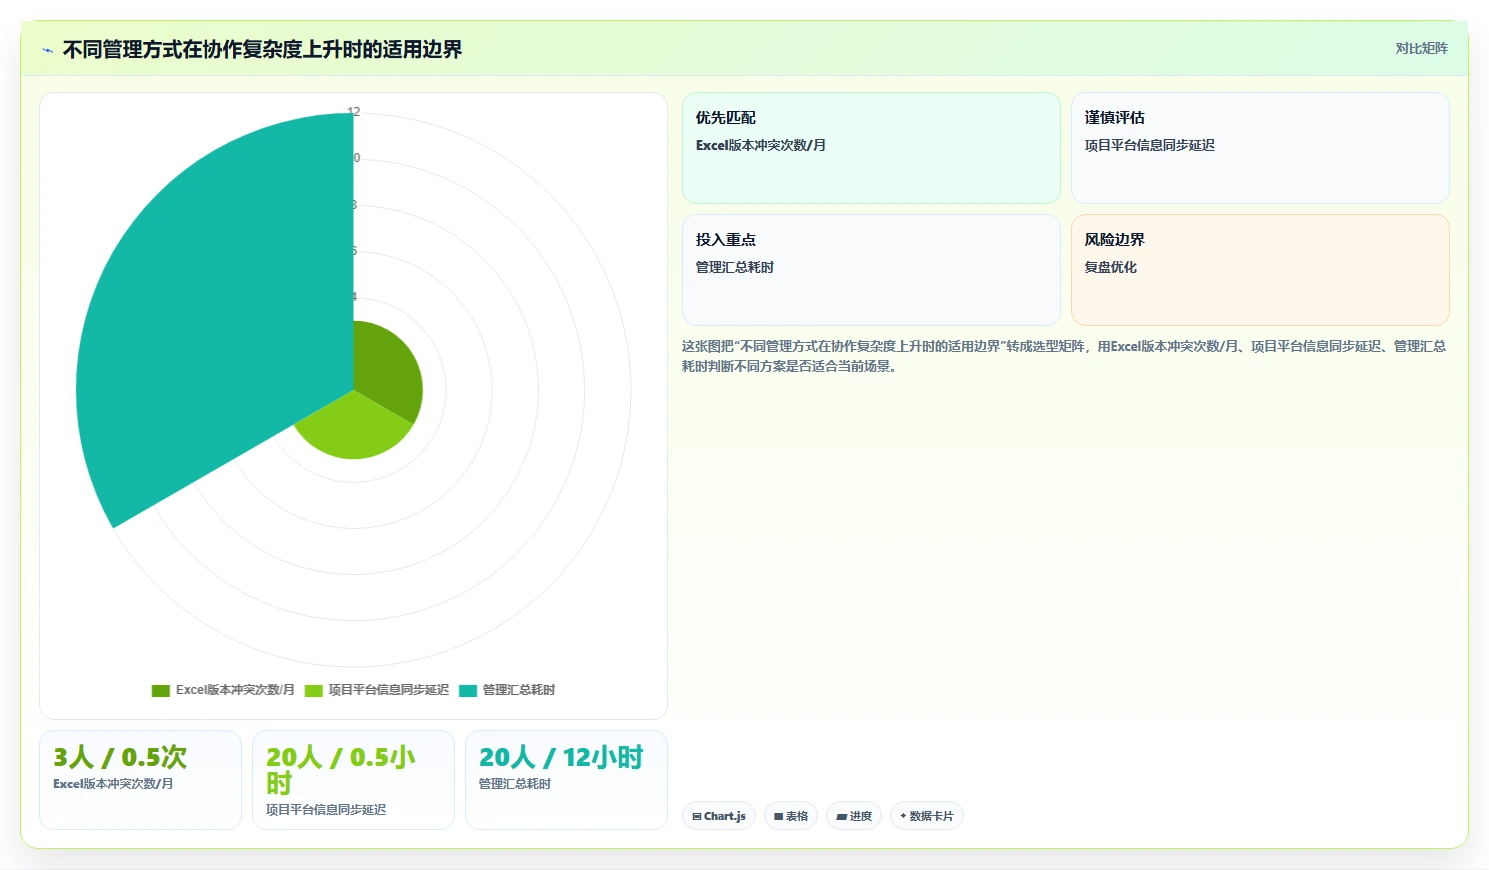Click the 表格 tag chip
The height and width of the screenshot is (870, 1489).
coord(791,816)
